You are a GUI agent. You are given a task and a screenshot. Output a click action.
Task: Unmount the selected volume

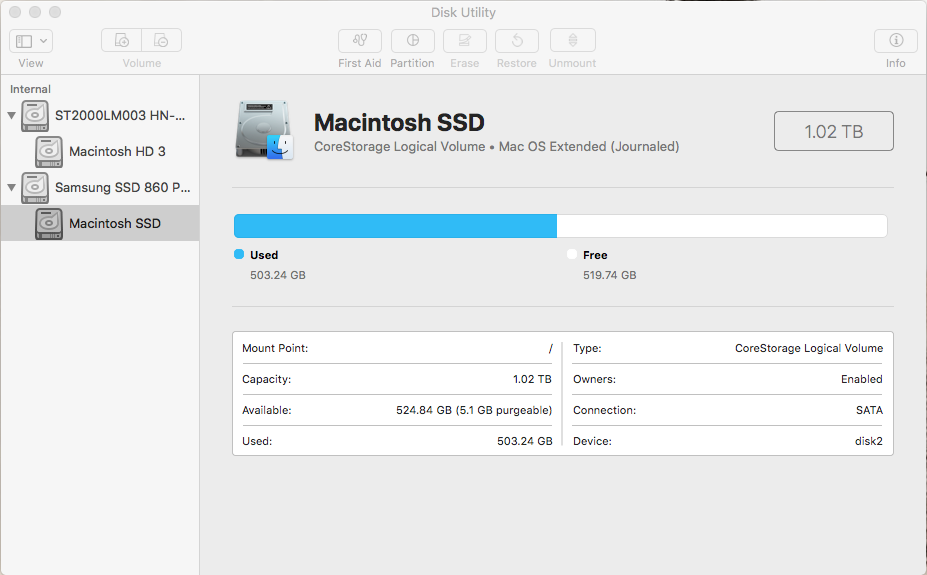[572, 41]
